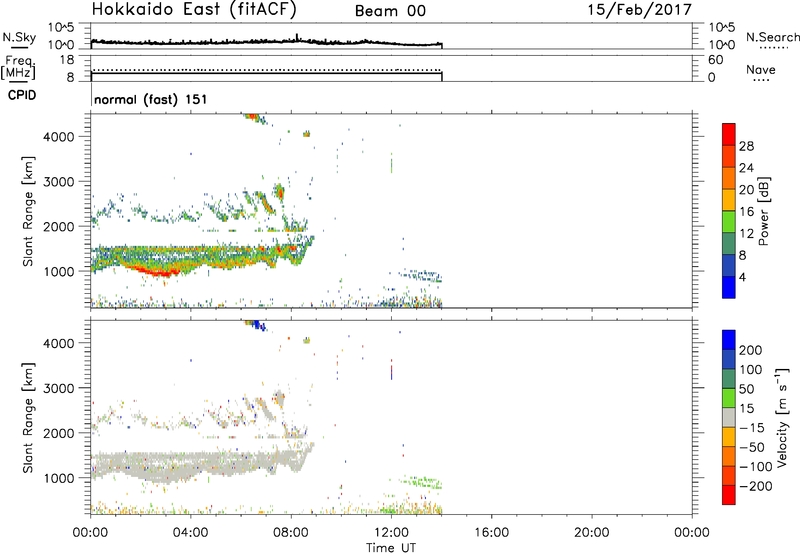Click the '200' label on Velocity colorbar

pos(751,350)
